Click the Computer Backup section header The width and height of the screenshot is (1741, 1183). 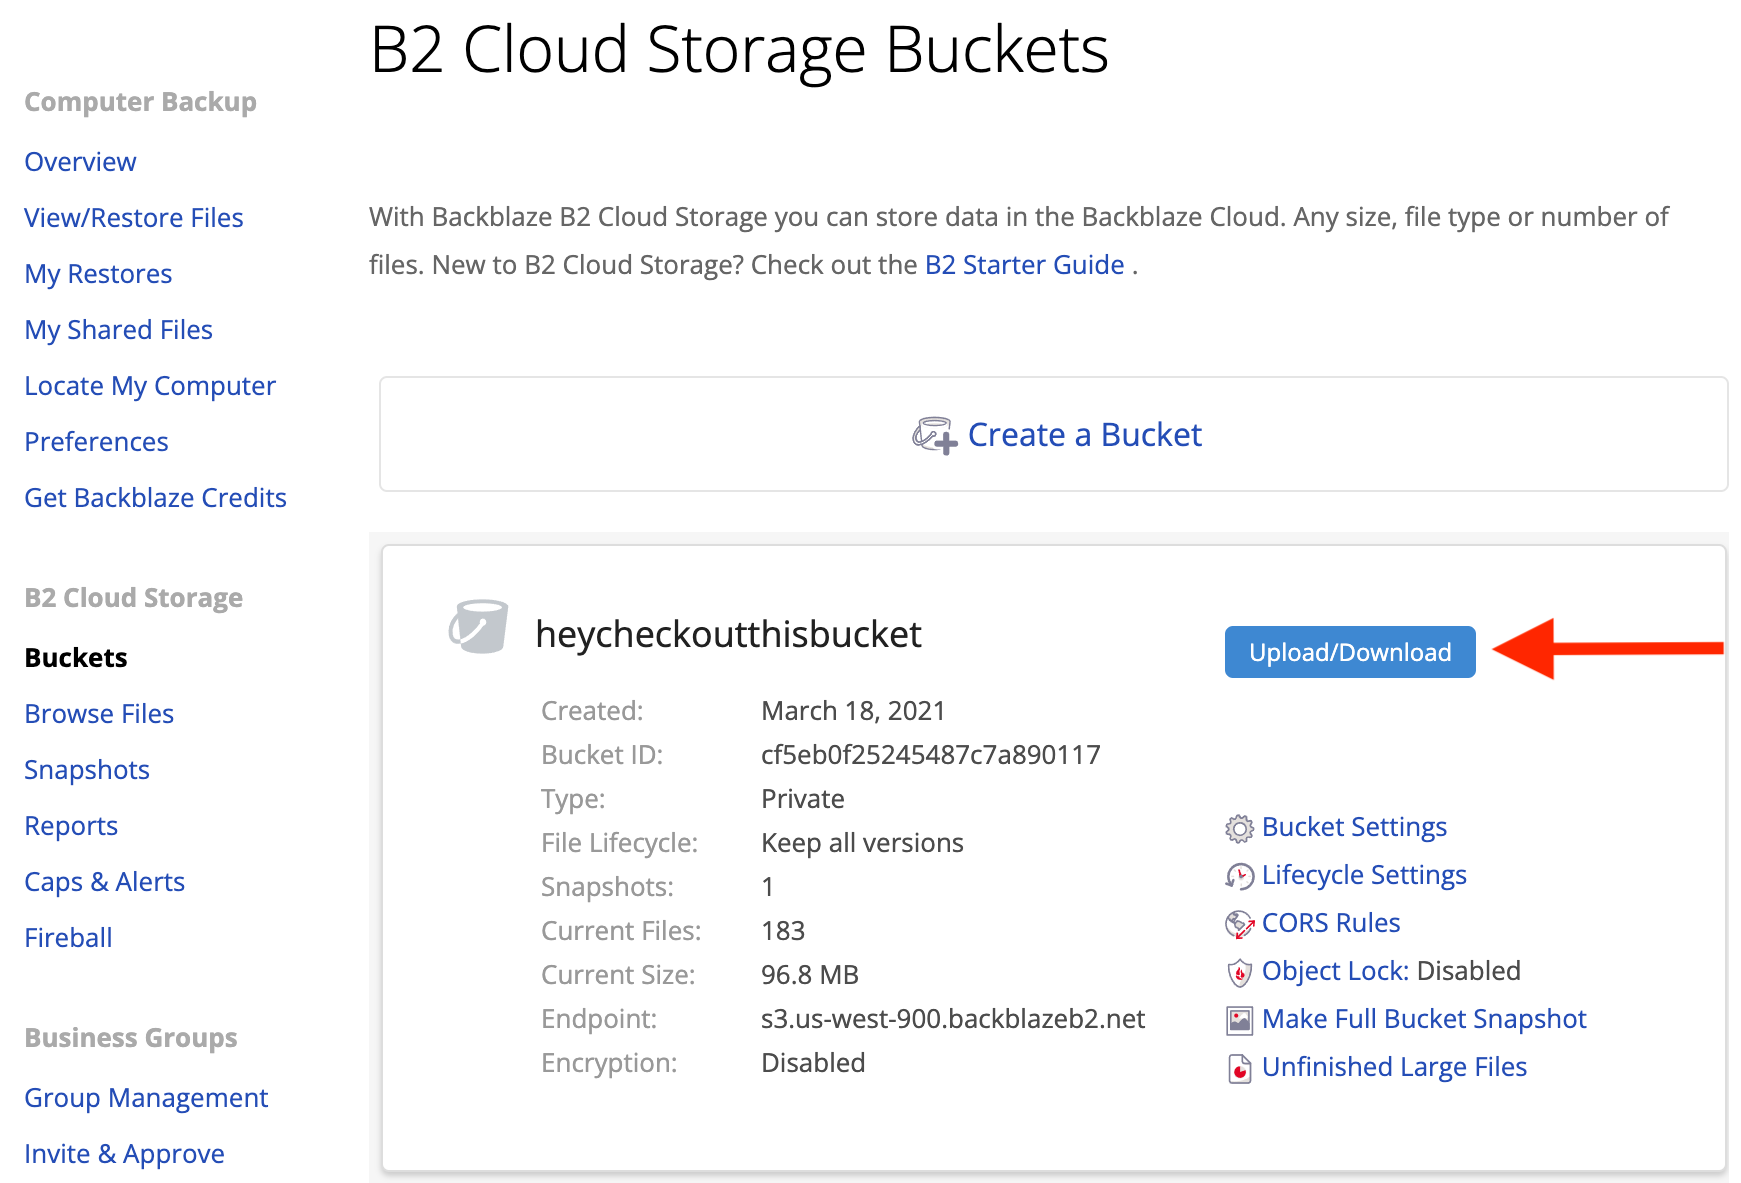[140, 102]
